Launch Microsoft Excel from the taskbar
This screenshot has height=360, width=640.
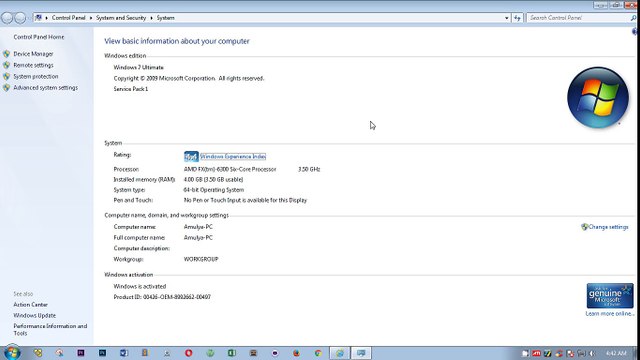pos(232,353)
